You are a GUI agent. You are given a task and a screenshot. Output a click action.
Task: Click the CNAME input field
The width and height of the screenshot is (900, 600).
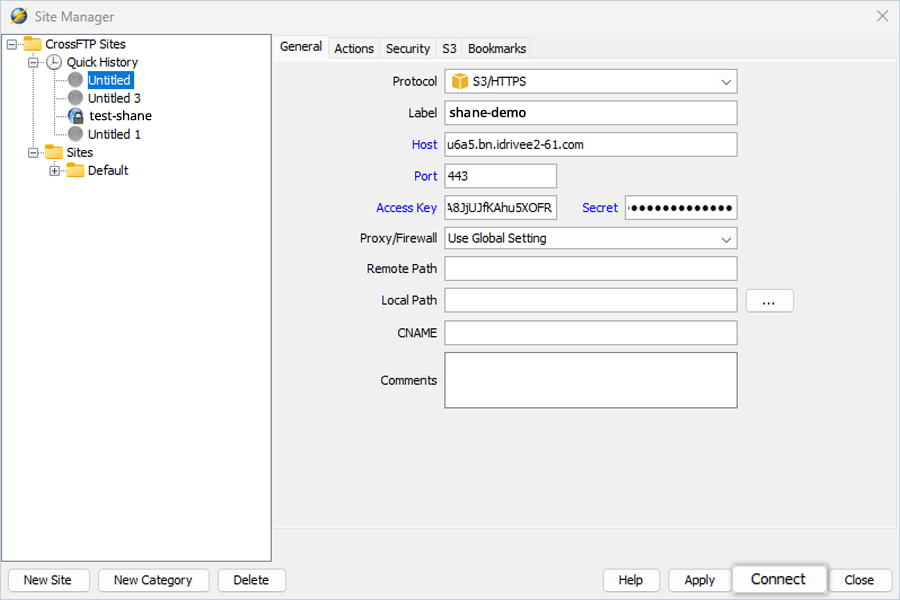pyautogui.click(x=591, y=333)
